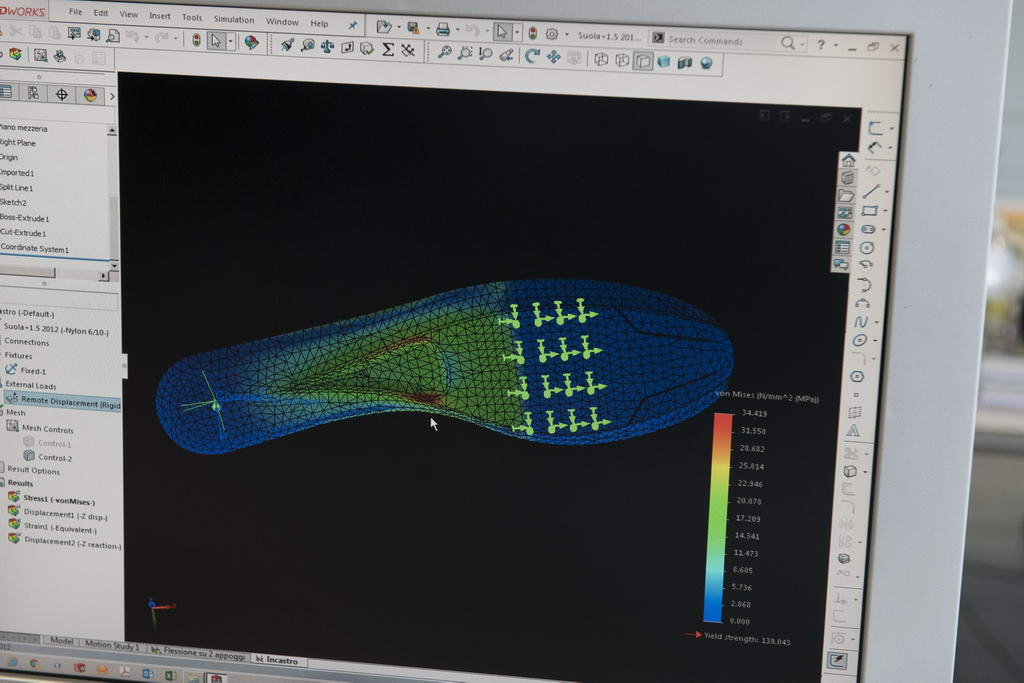Select the Stress1 (-vonMises-) result plot
Viewport: 1024px width, 683px height.
pyautogui.click(x=52, y=500)
